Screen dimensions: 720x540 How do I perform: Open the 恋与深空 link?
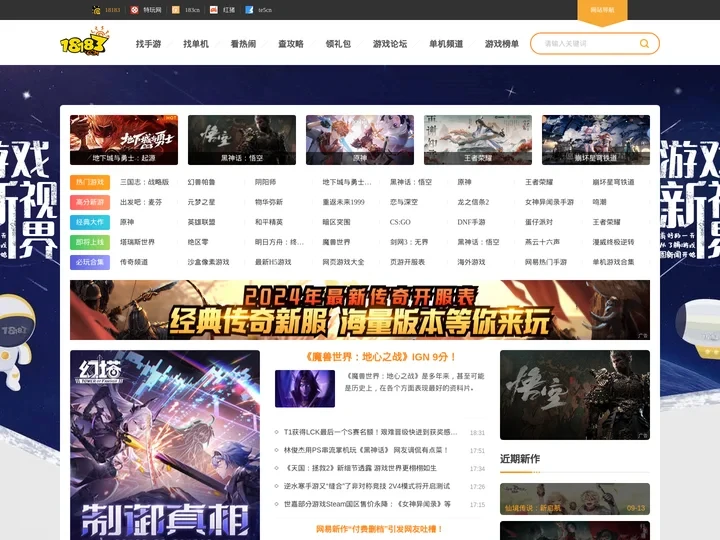(404, 202)
